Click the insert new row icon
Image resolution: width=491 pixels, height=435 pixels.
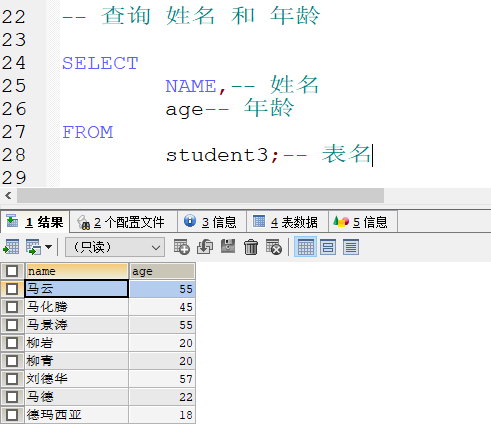click(x=182, y=247)
